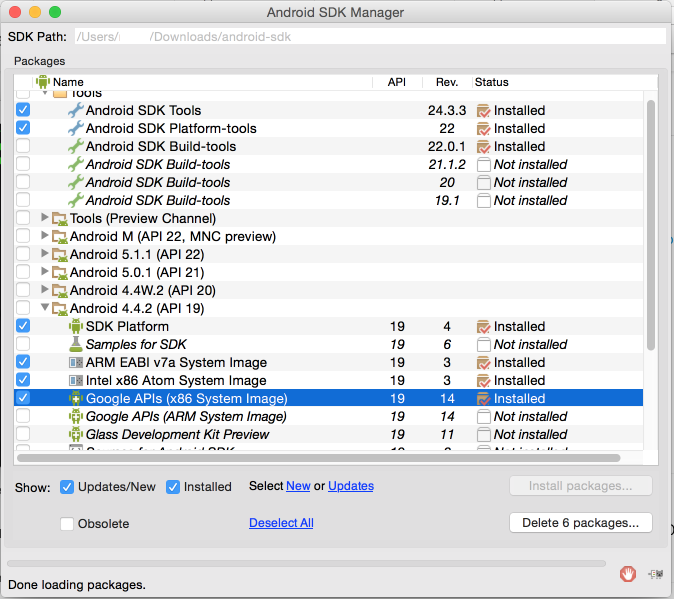Screen dimensions: 674x599
Task: Select the Glass Development Kit Preview row
Action: 328,434
